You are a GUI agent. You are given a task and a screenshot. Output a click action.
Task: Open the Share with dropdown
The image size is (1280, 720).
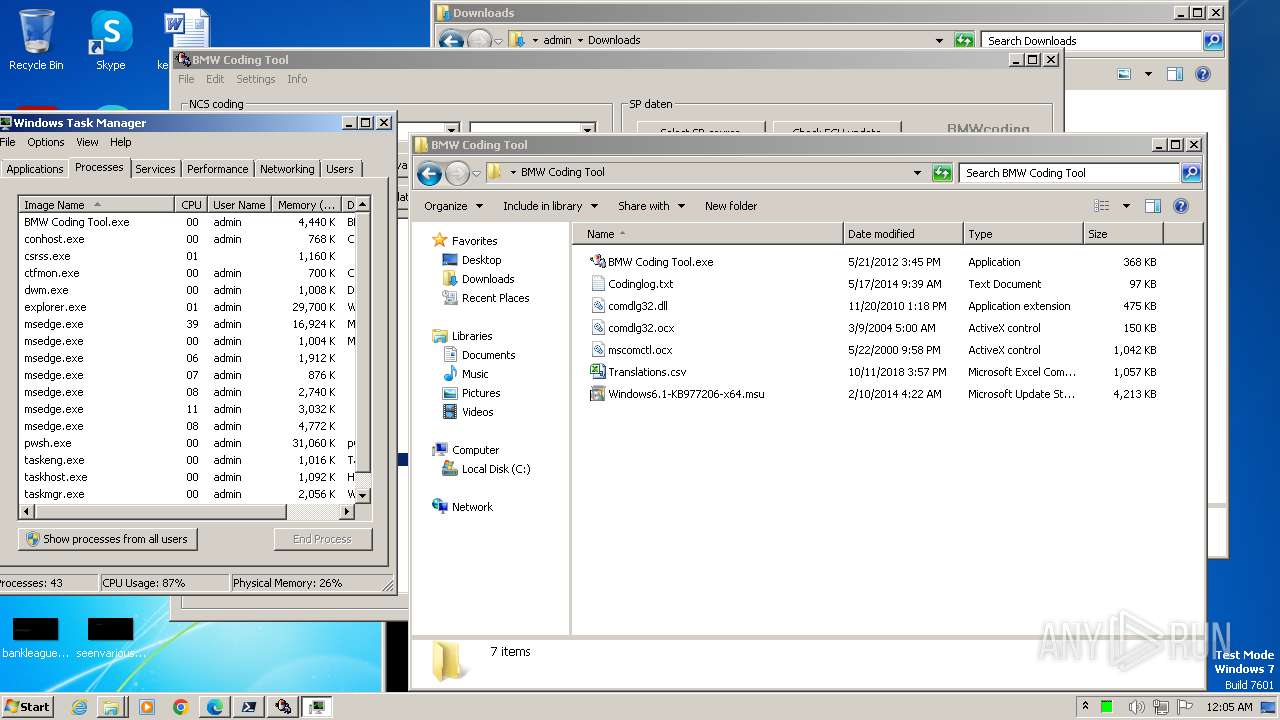[652, 206]
